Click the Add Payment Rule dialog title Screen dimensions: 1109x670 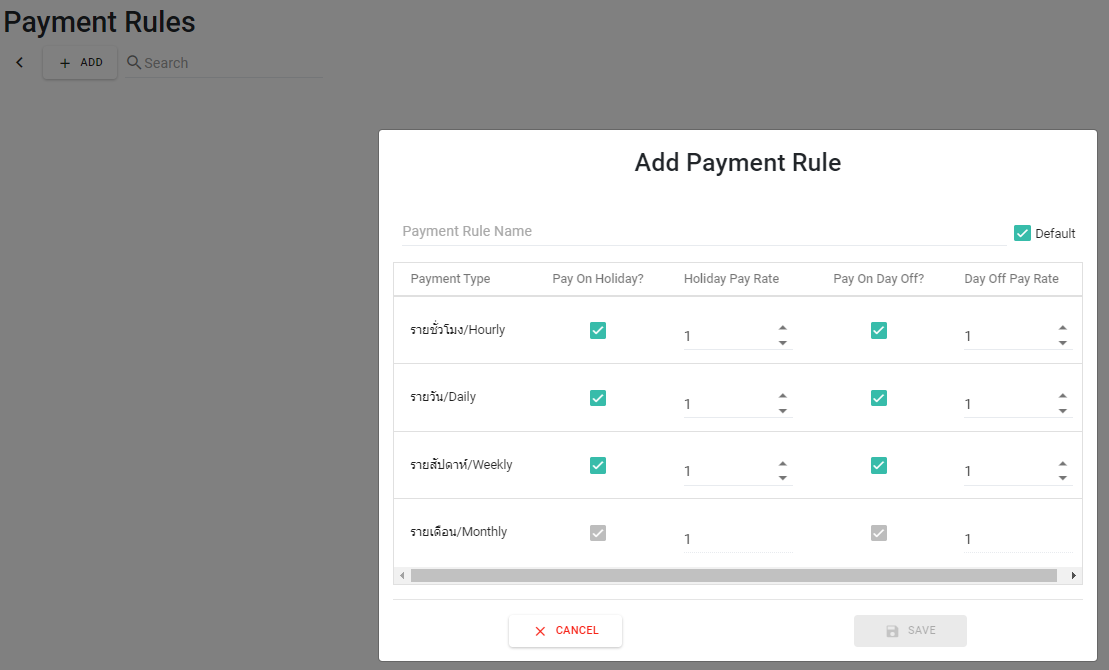pos(738,163)
